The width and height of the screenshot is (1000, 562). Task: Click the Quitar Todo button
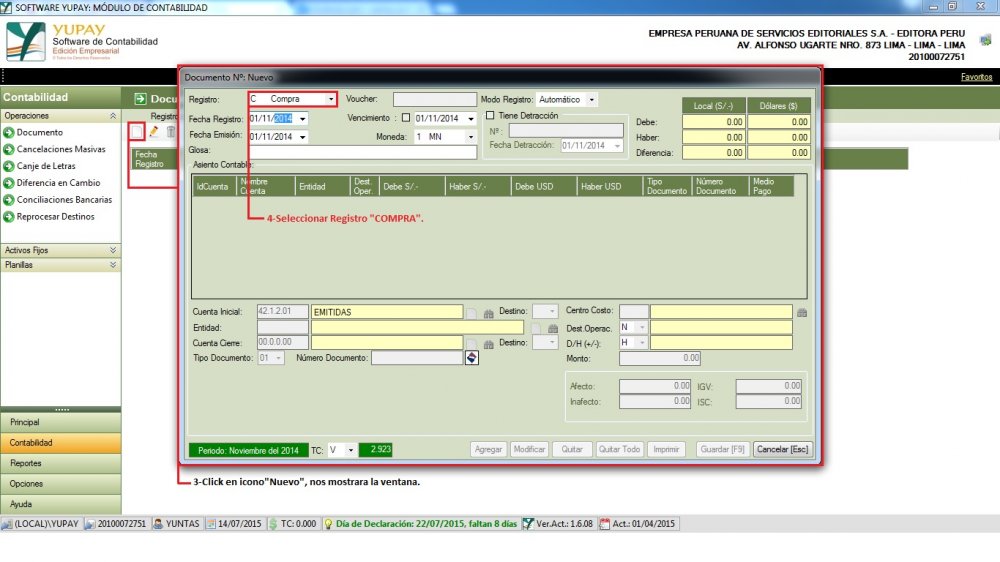(619, 449)
